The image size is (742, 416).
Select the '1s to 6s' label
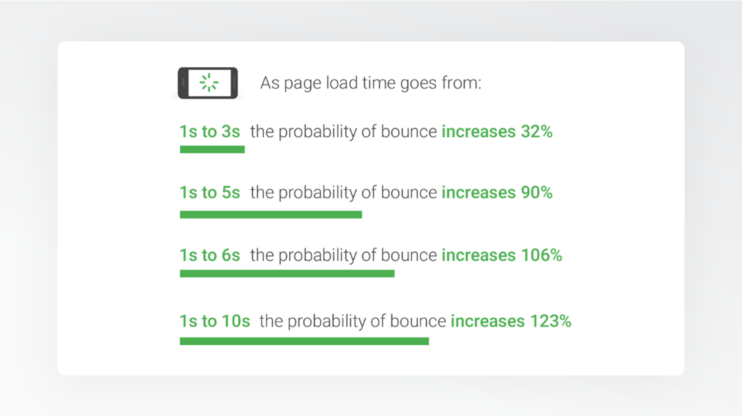tap(210, 255)
